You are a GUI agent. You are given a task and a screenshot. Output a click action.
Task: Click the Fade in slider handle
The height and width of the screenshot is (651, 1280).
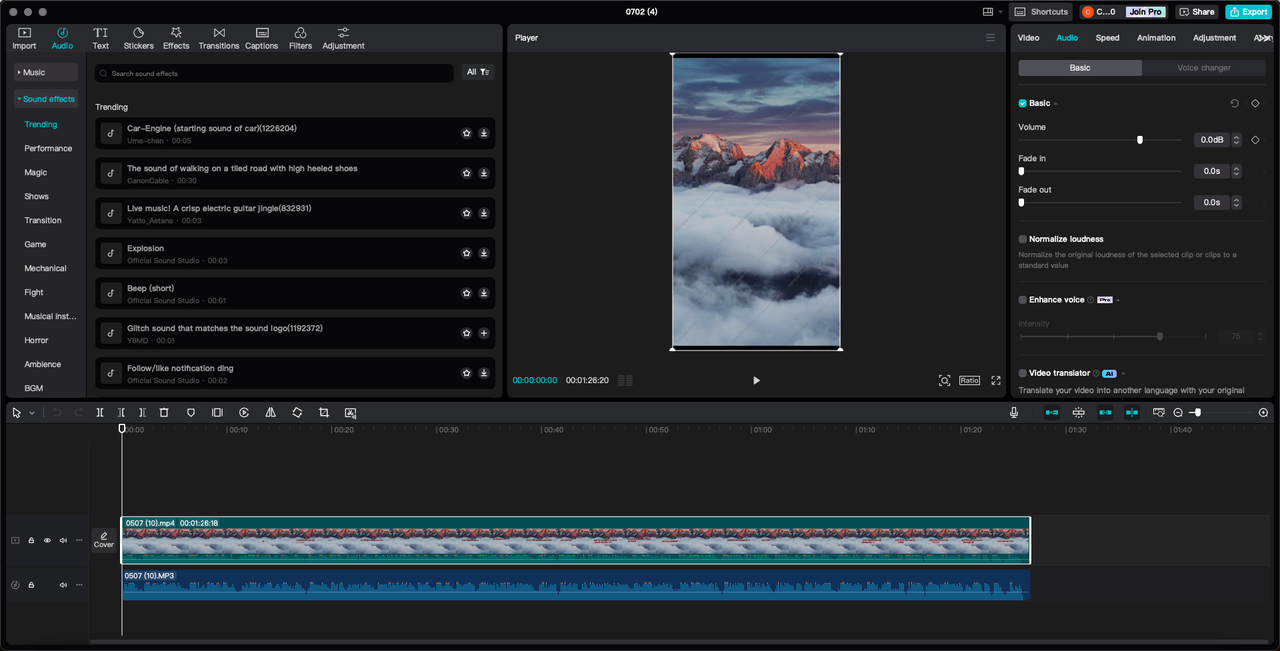pyautogui.click(x=1021, y=171)
